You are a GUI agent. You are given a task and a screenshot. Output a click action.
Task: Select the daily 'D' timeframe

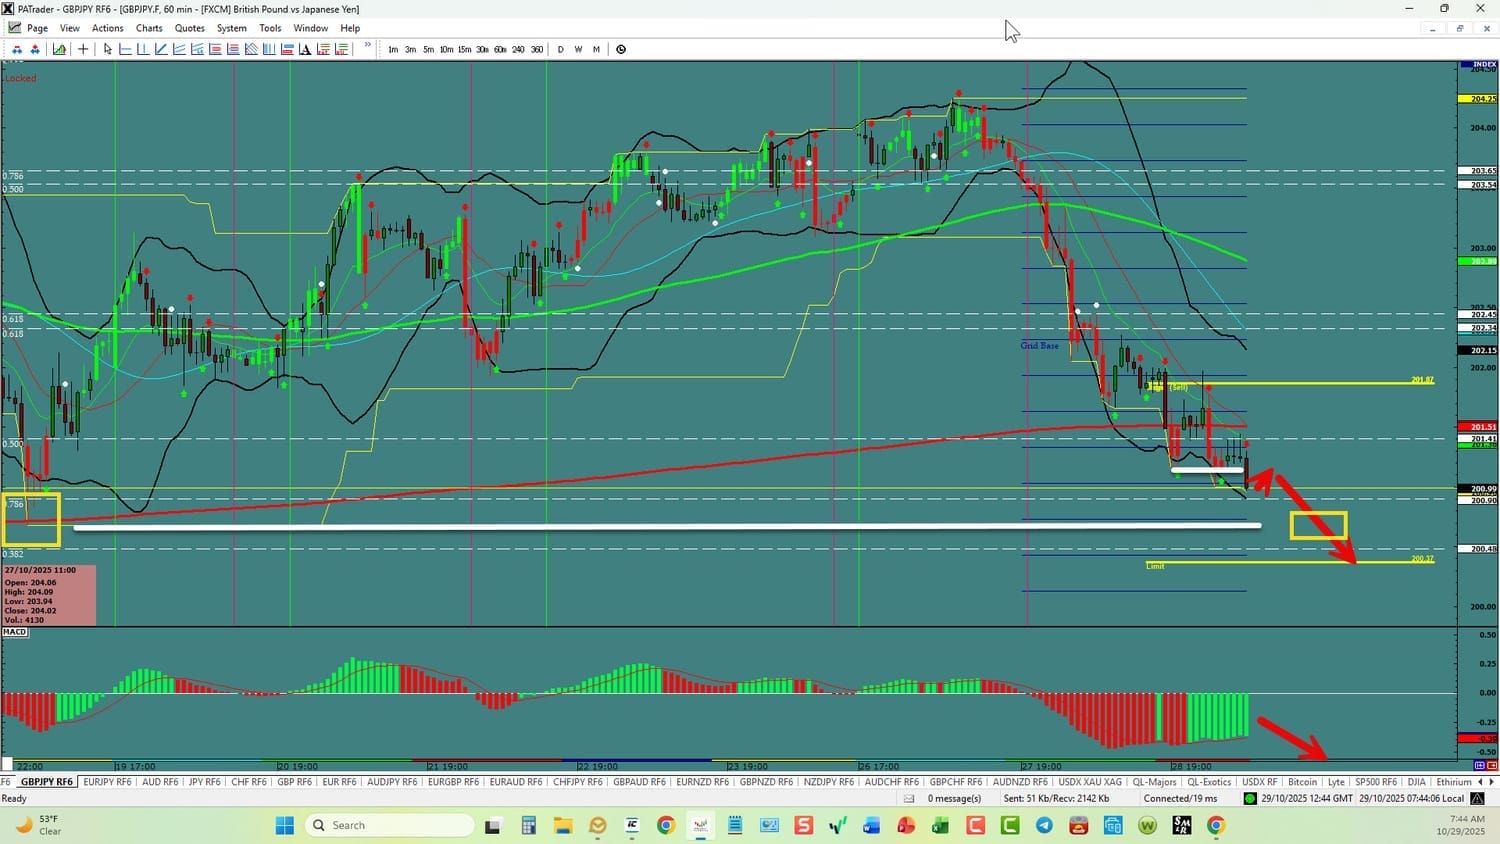pos(560,49)
